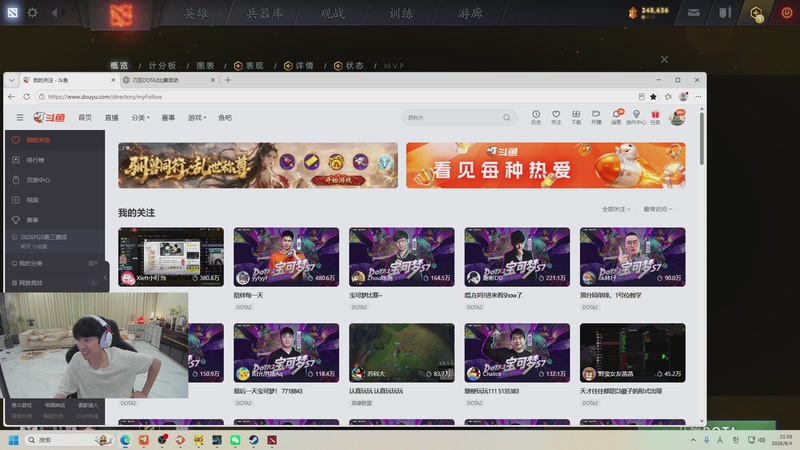The image size is (800, 450).
Task: Go to Douyu 首页 home link
Action: (85, 118)
